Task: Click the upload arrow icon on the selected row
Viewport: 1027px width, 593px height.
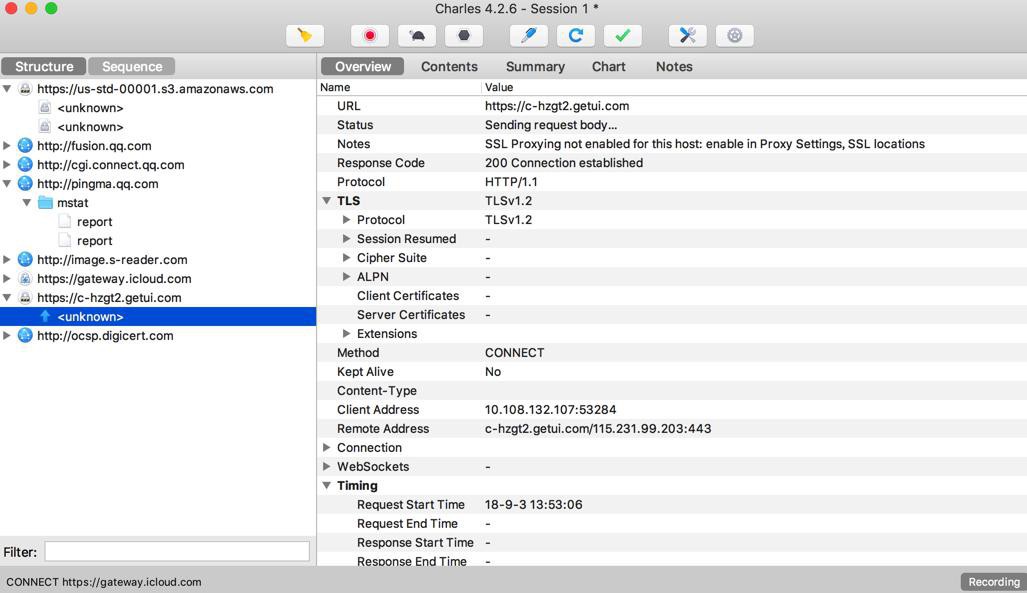Action: point(45,316)
